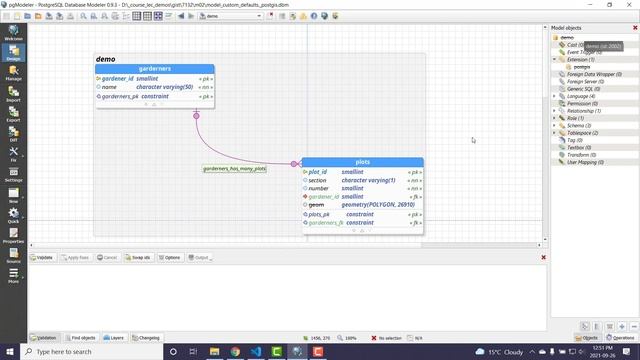Click the Export sidebar icon
Image resolution: width=640 pixels, height=360 pixels.
click(13, 114)
